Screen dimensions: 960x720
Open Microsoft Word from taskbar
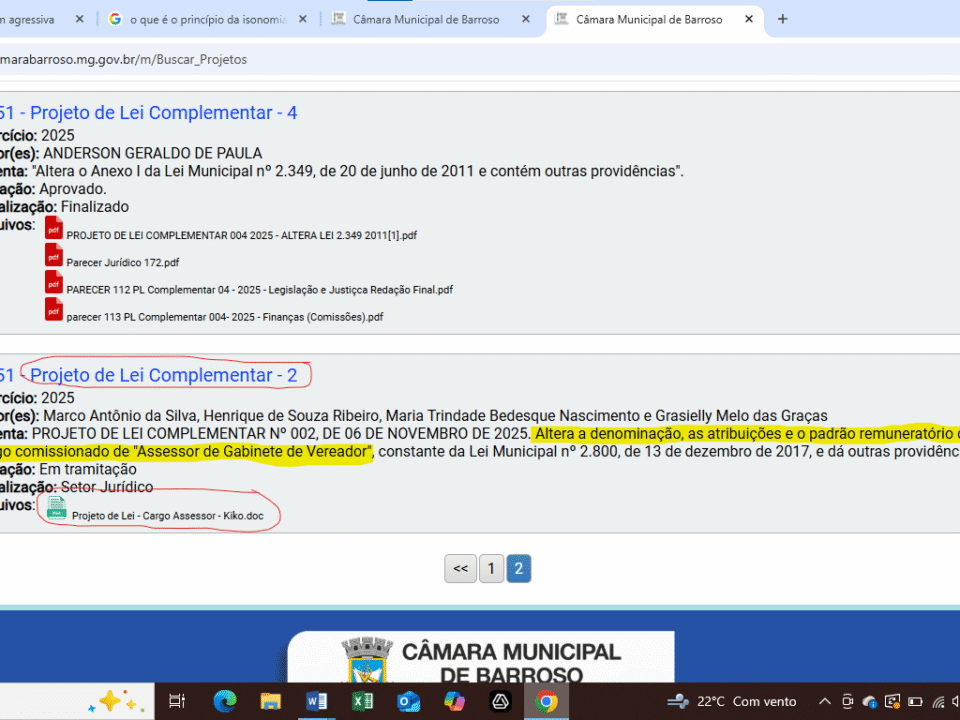(317, 701)
